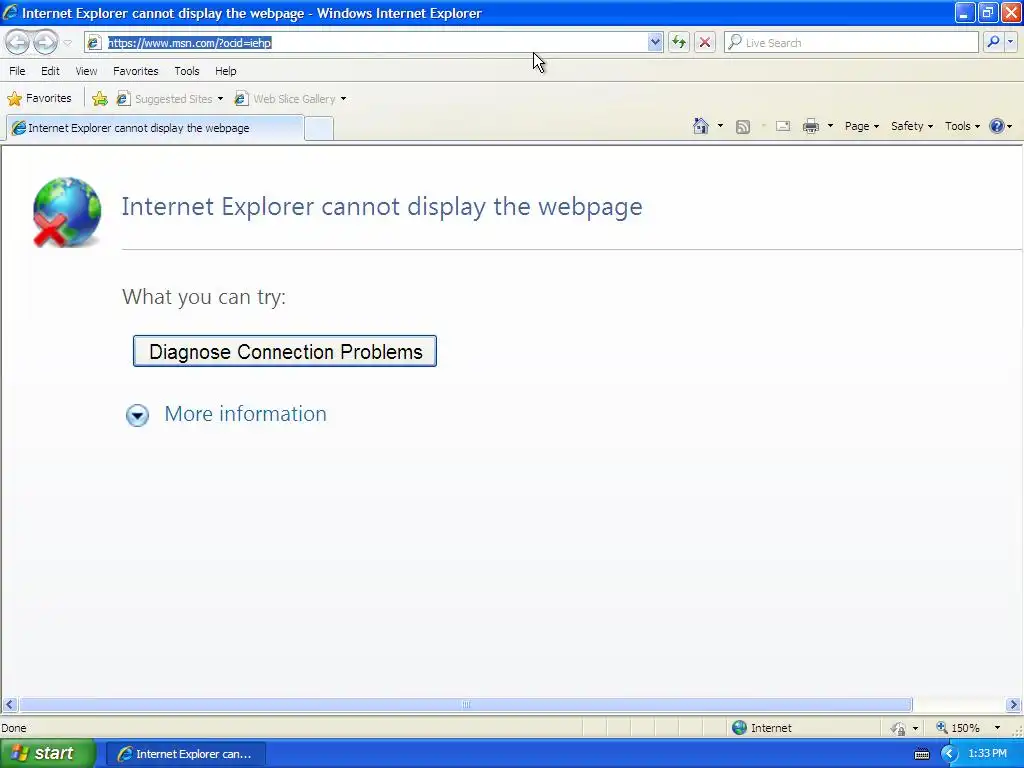
Task: Open the View menu
Action: 86,71
